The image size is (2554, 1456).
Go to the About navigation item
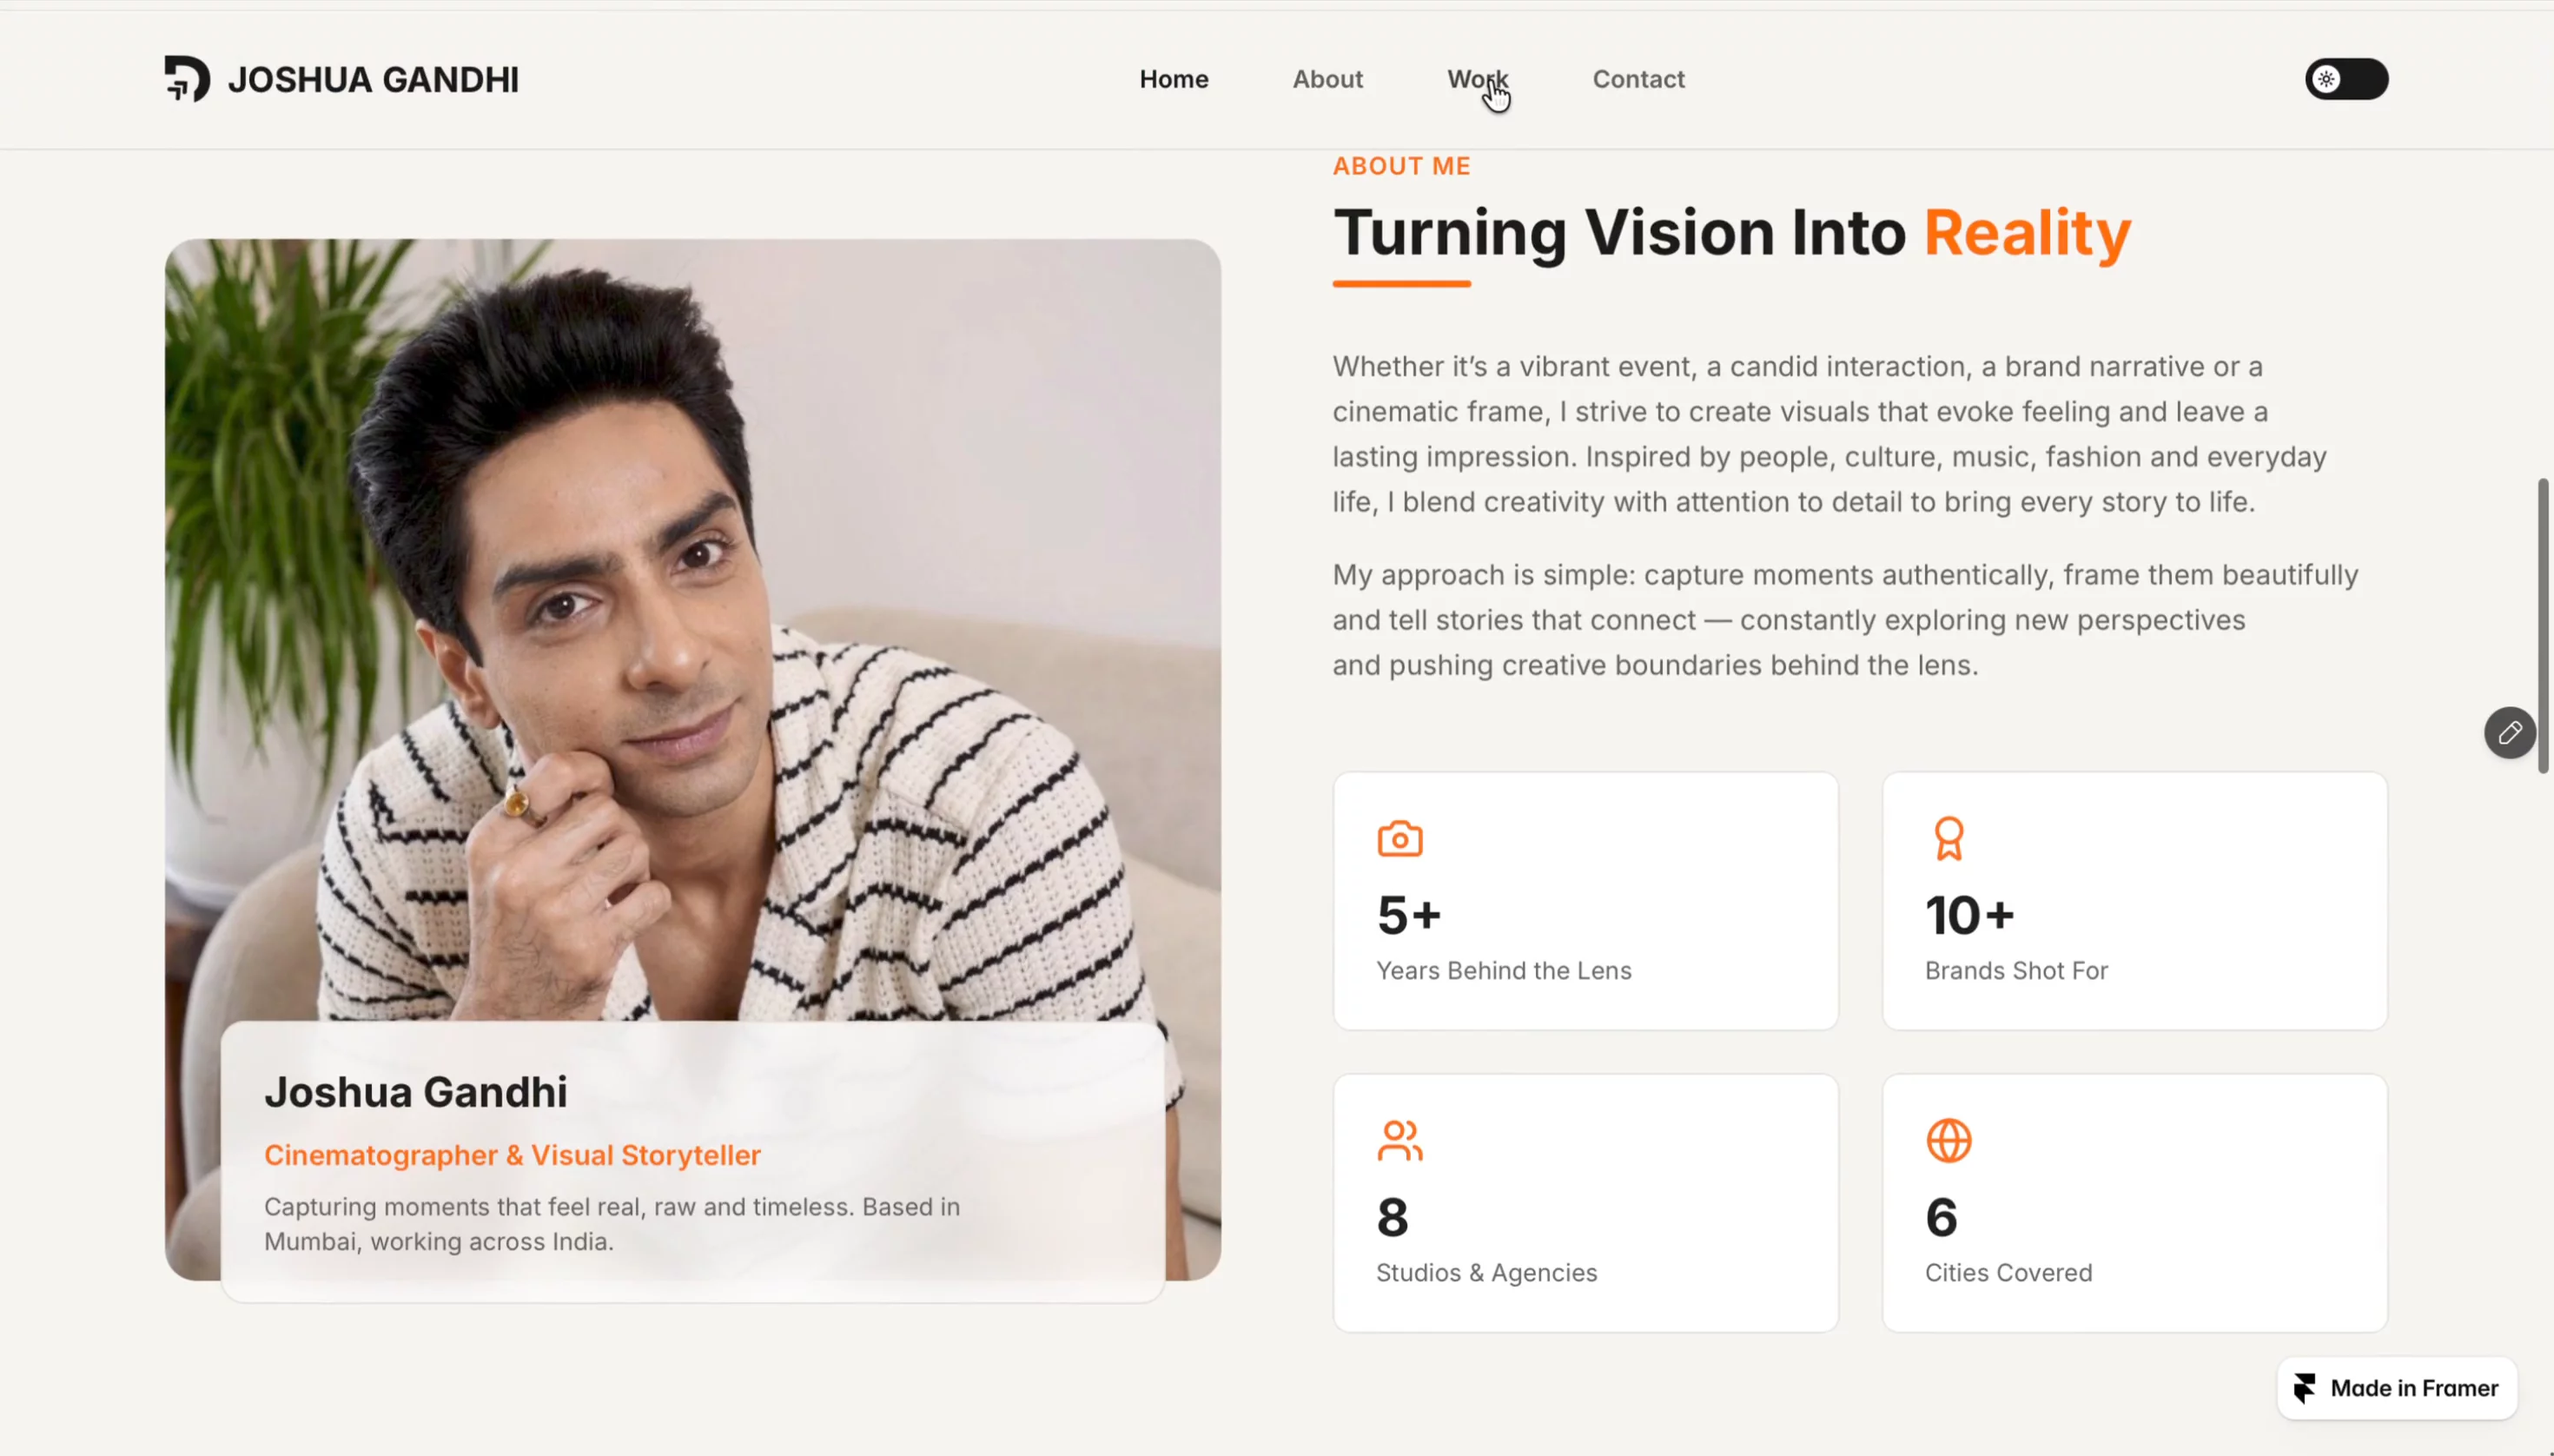[1327, 79]
